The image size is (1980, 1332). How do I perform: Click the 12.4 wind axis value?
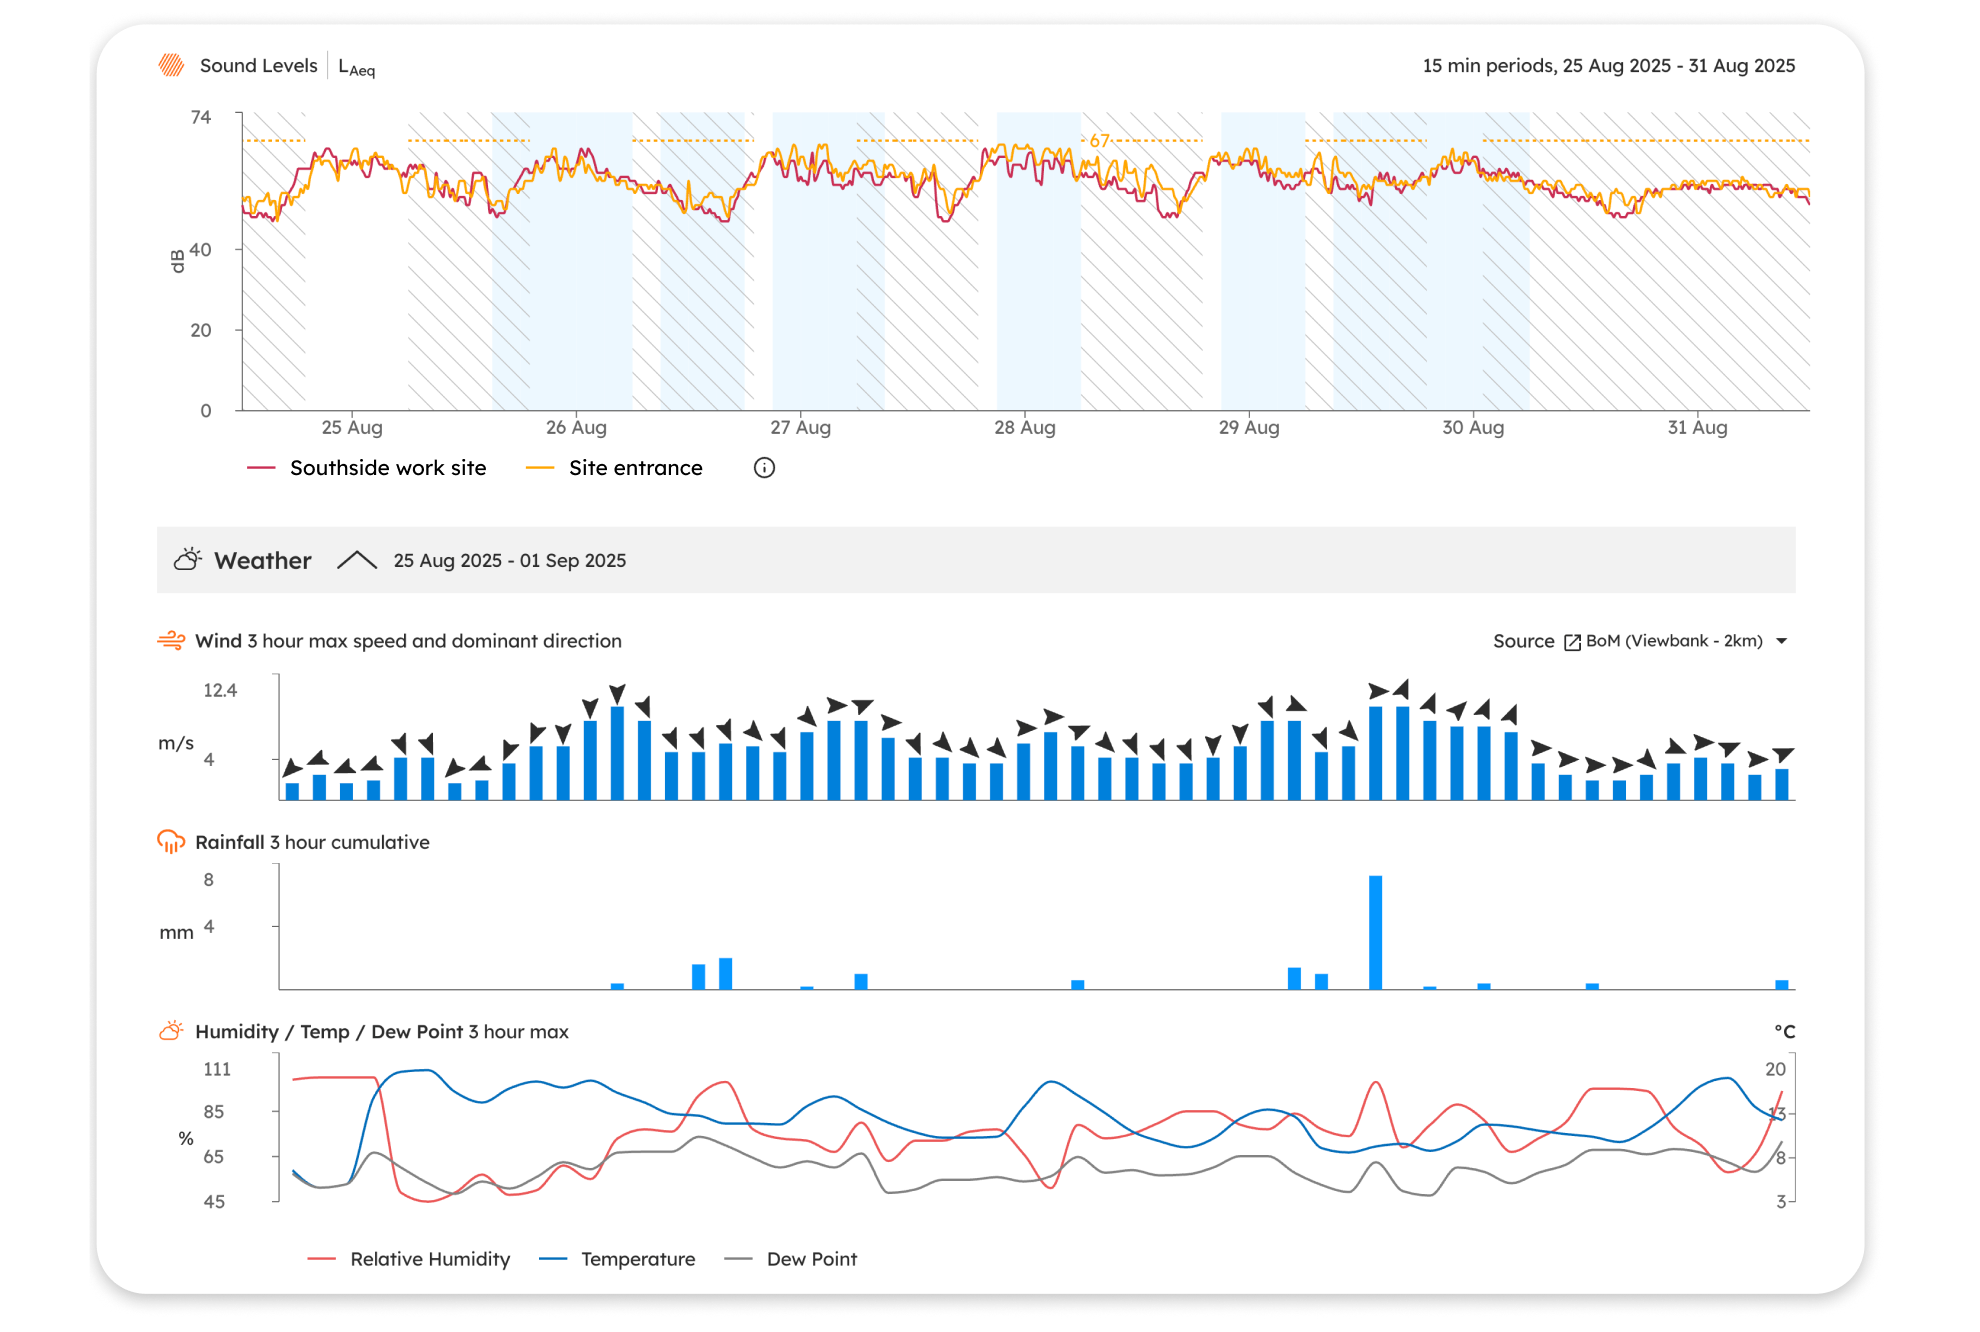coord(220,690)
